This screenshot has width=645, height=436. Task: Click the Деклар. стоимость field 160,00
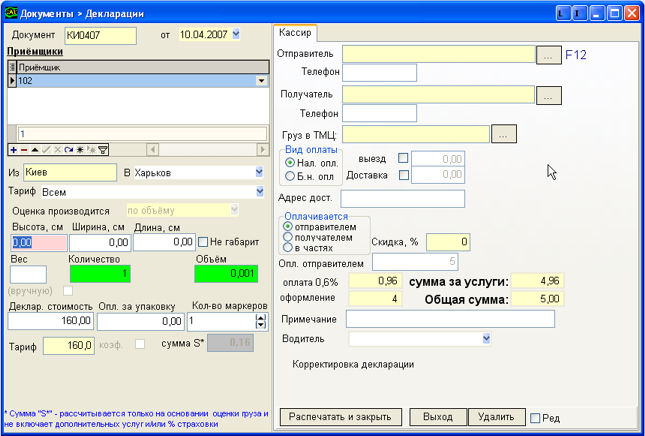coord(51,321)
